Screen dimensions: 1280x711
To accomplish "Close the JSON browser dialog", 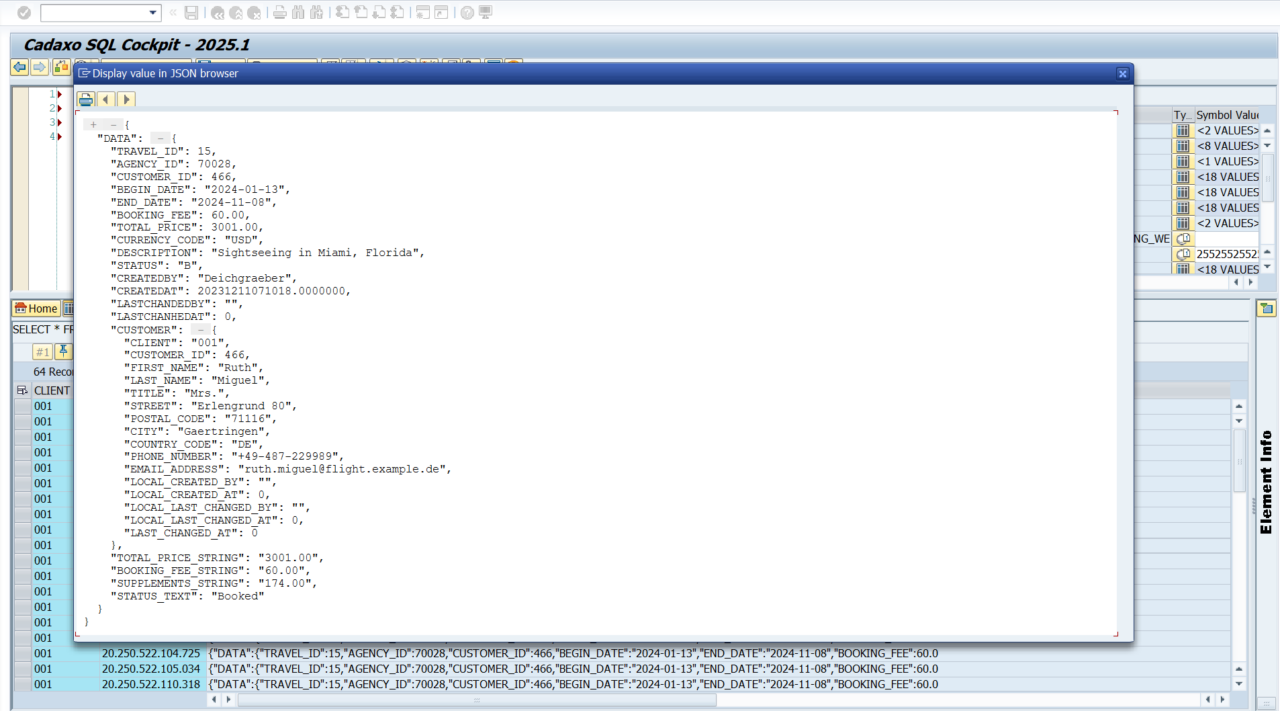I will pos(1123,73).
